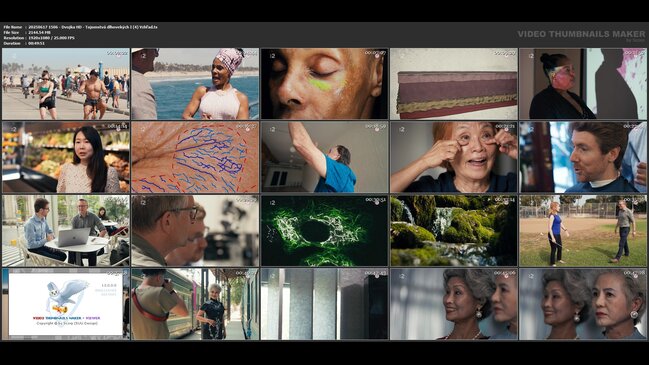649x365 pixels.
Task: Select photographer and woman by train thumbnail
Action: point(195,304)
